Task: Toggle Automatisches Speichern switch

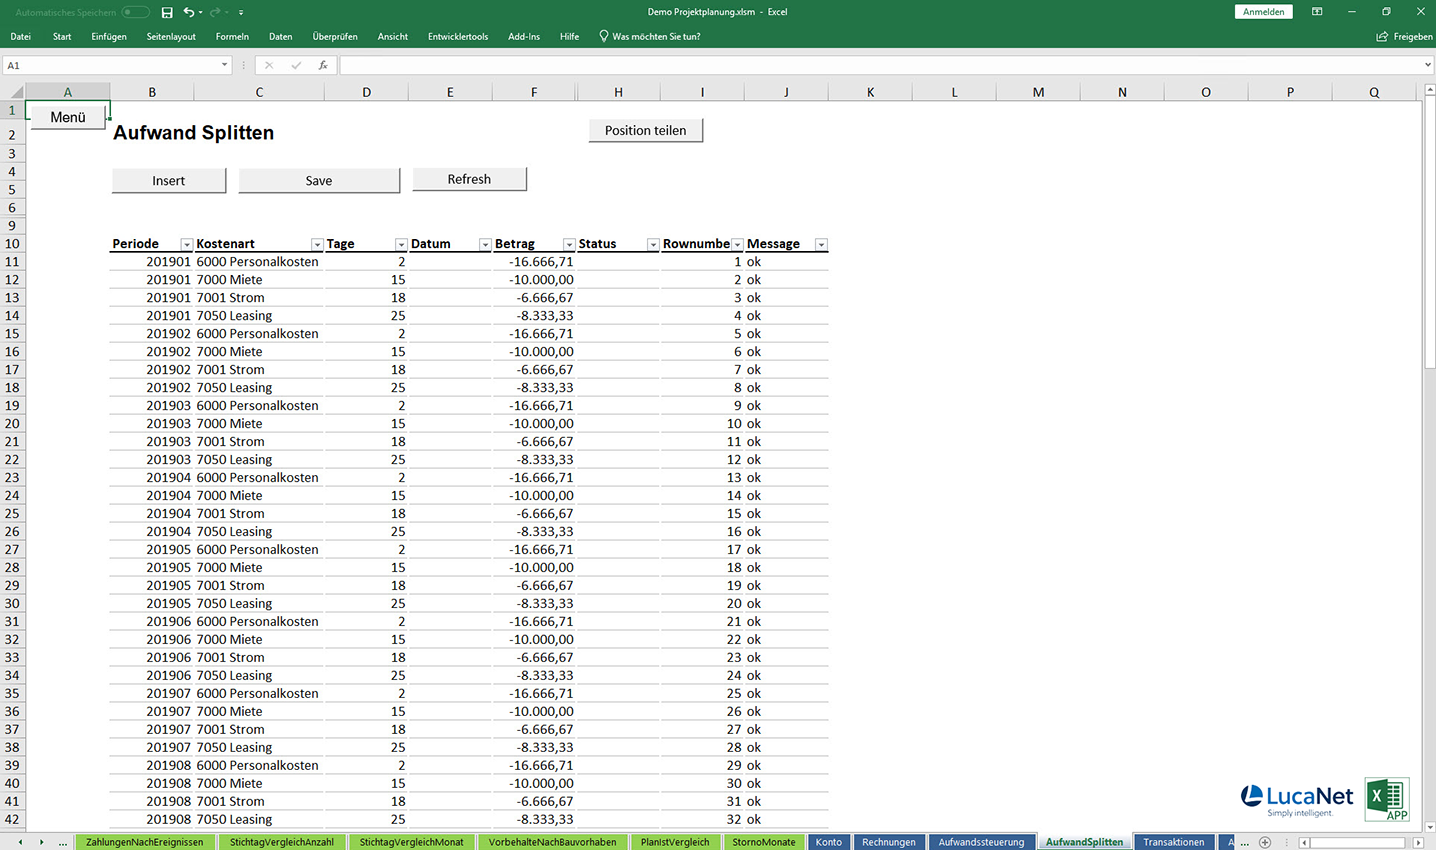Action: tap(135, 12)
